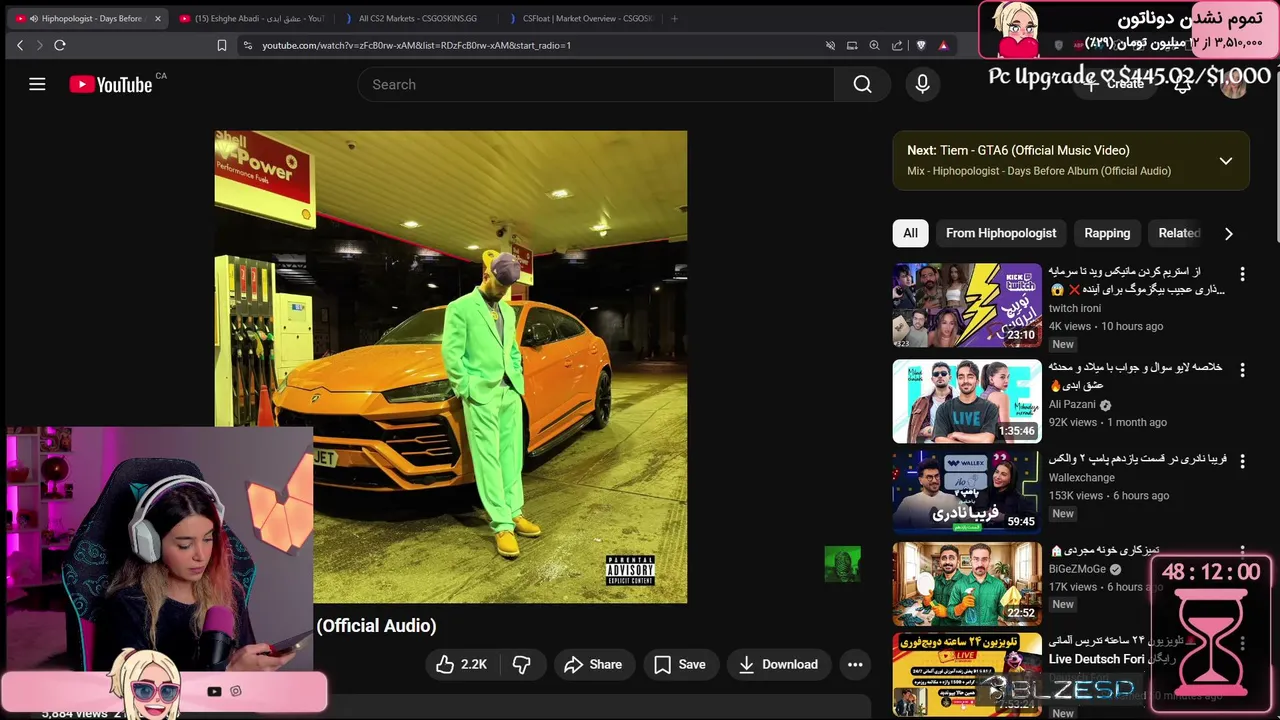
Task: Open BiGeZMoGe channel name
Action: (x=1077, y=569)
